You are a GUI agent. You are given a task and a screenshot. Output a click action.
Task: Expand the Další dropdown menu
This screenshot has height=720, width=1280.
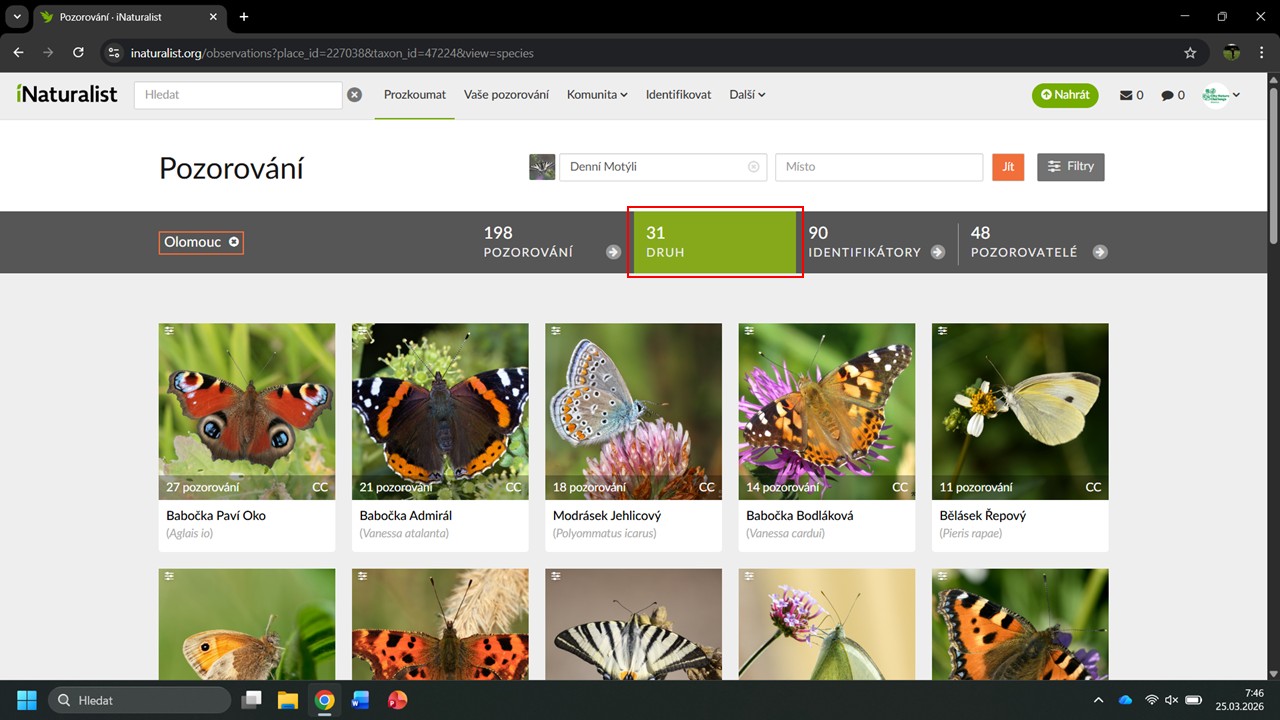[747, 95]
